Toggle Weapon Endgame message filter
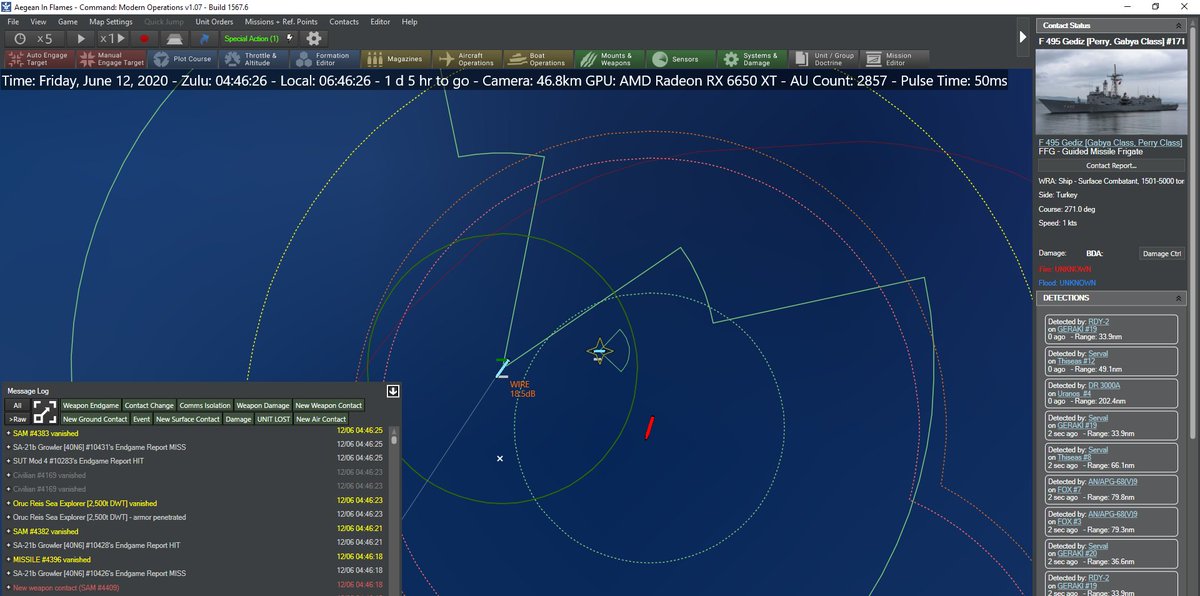1200x596 pixels. tap(90, 405)
